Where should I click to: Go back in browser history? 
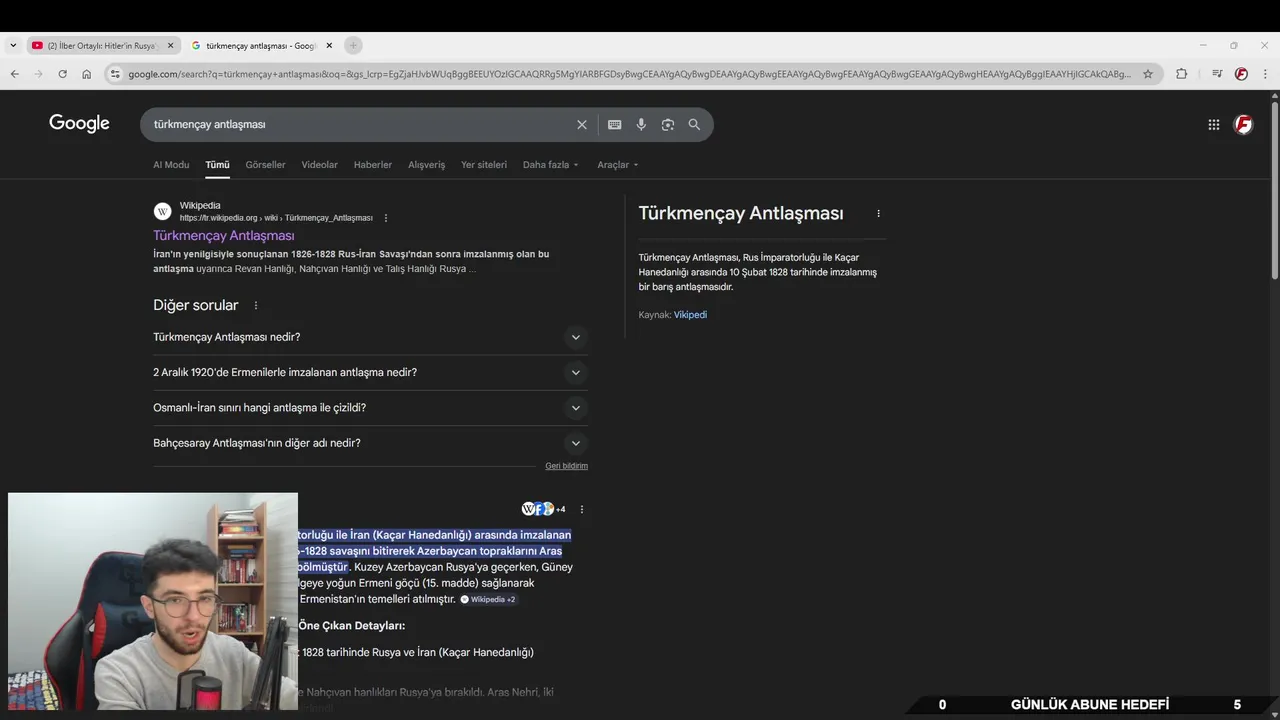coord(14,74)
